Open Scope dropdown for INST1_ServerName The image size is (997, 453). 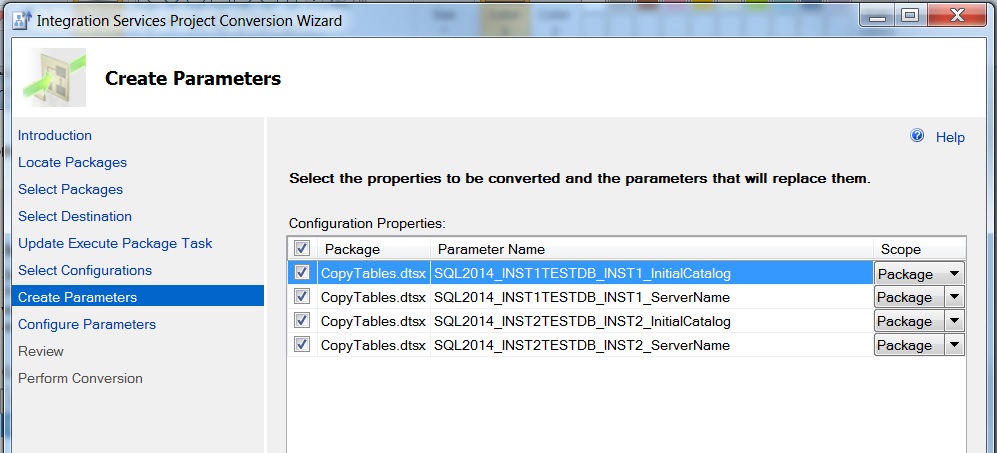954,297
